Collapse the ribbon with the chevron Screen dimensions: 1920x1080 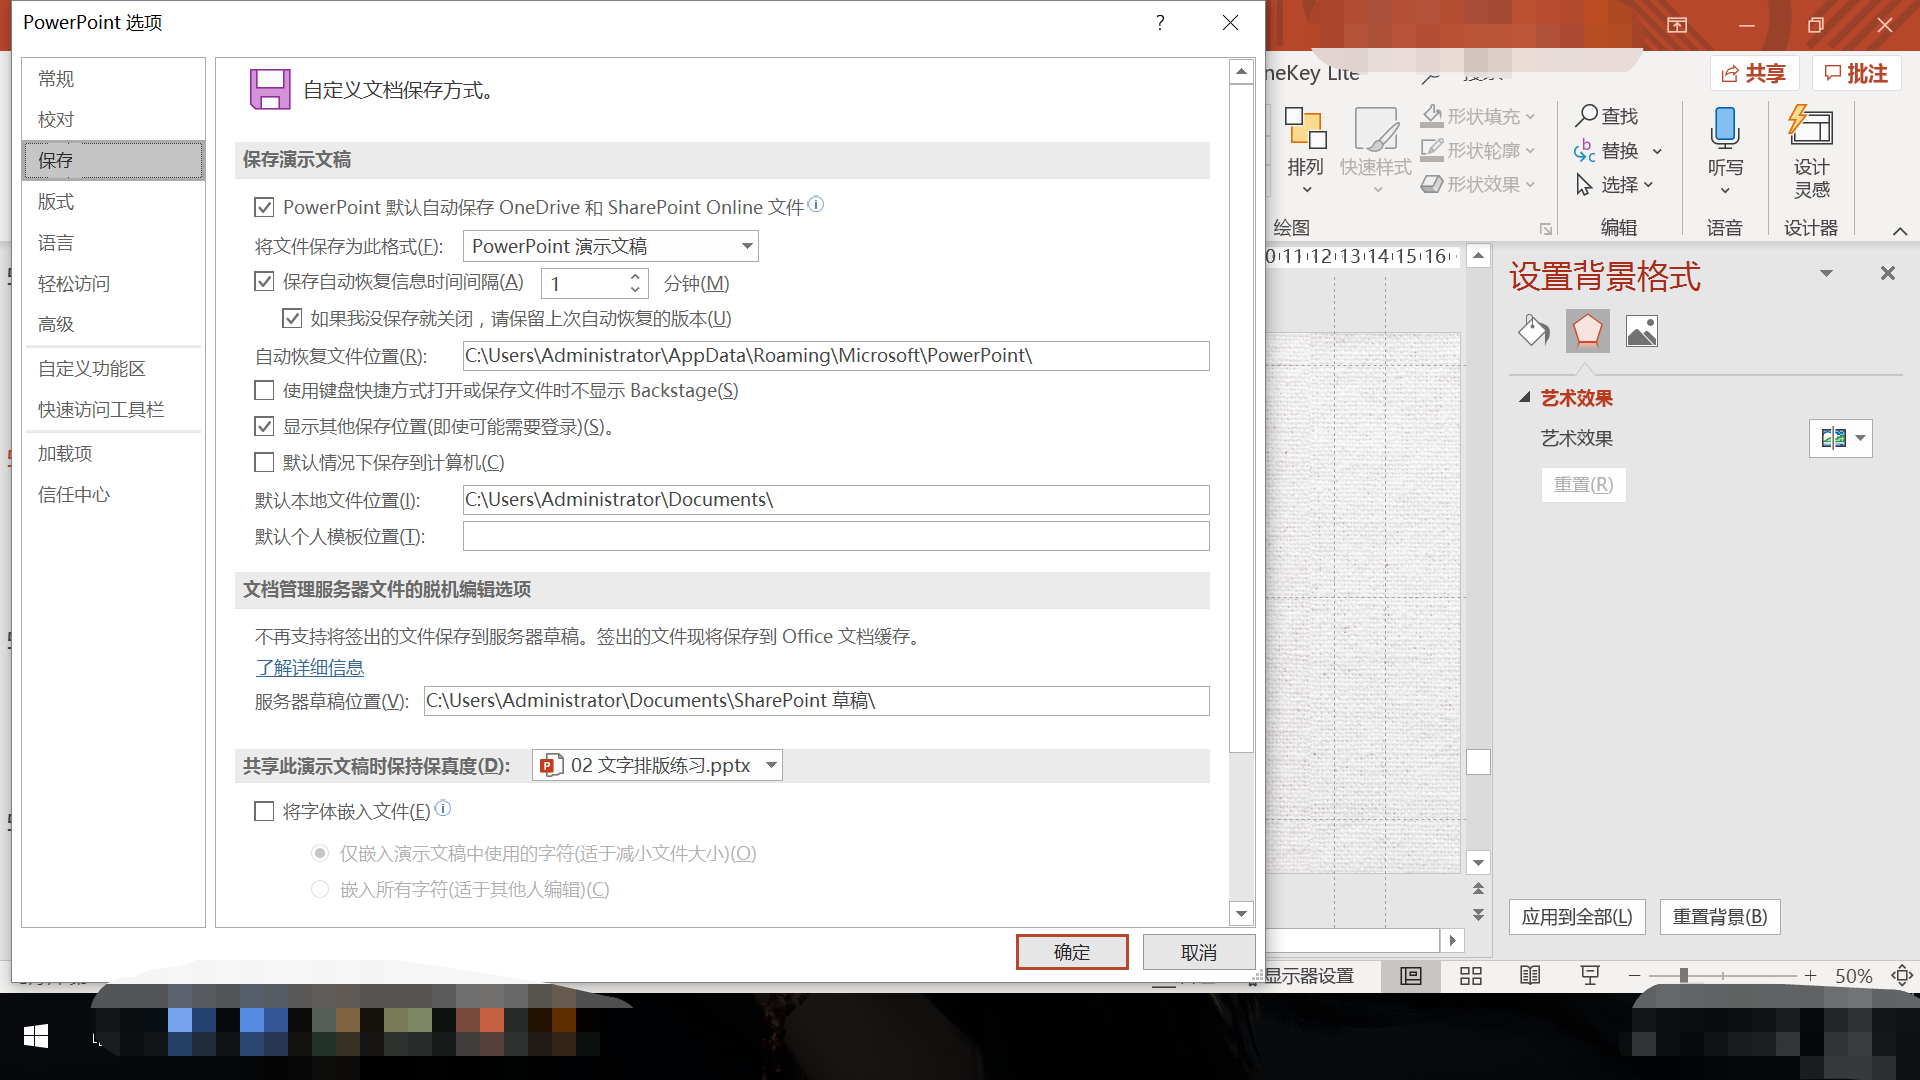[1900, 231]
